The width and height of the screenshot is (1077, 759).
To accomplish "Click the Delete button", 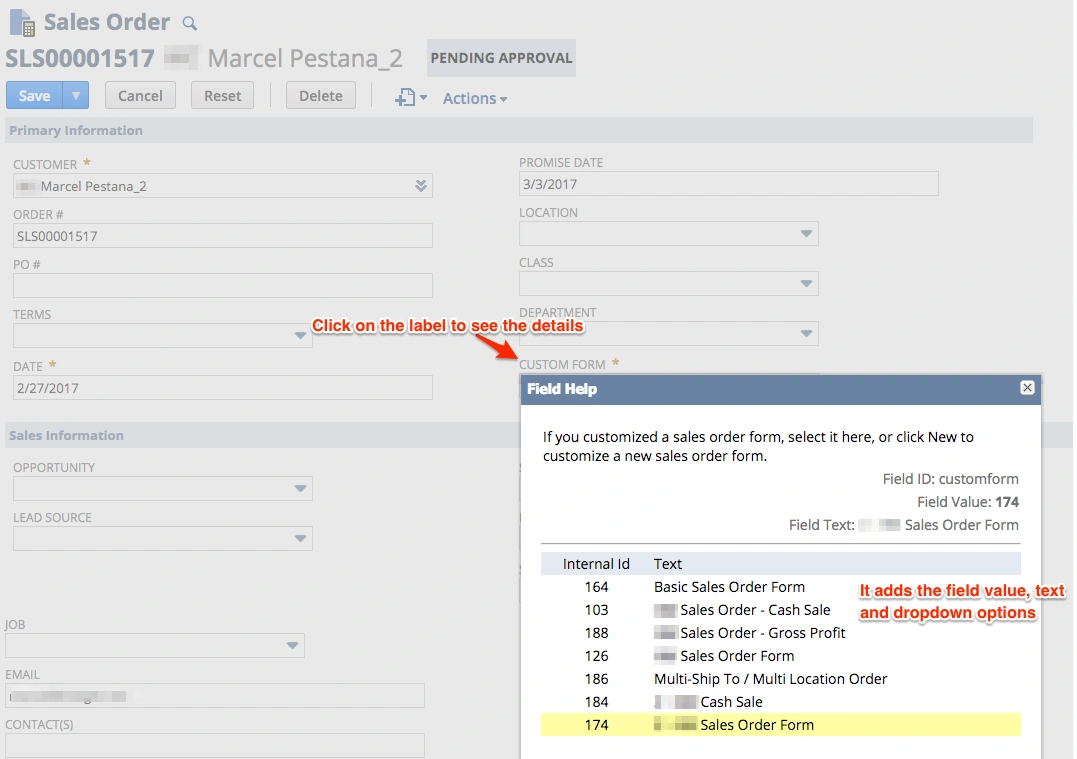I will [321, 96].
